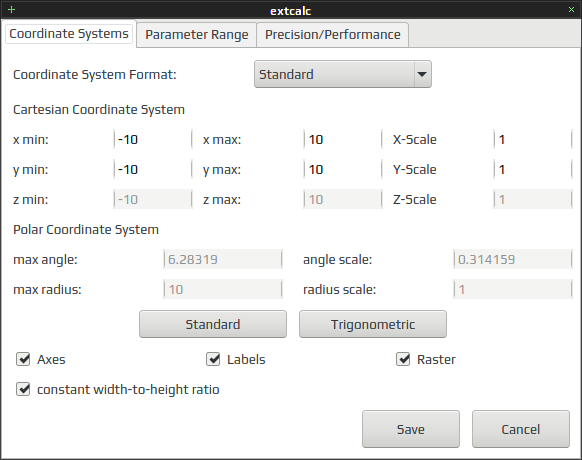Click the x max input field
The image size is (582, 460).
(343, 140)
